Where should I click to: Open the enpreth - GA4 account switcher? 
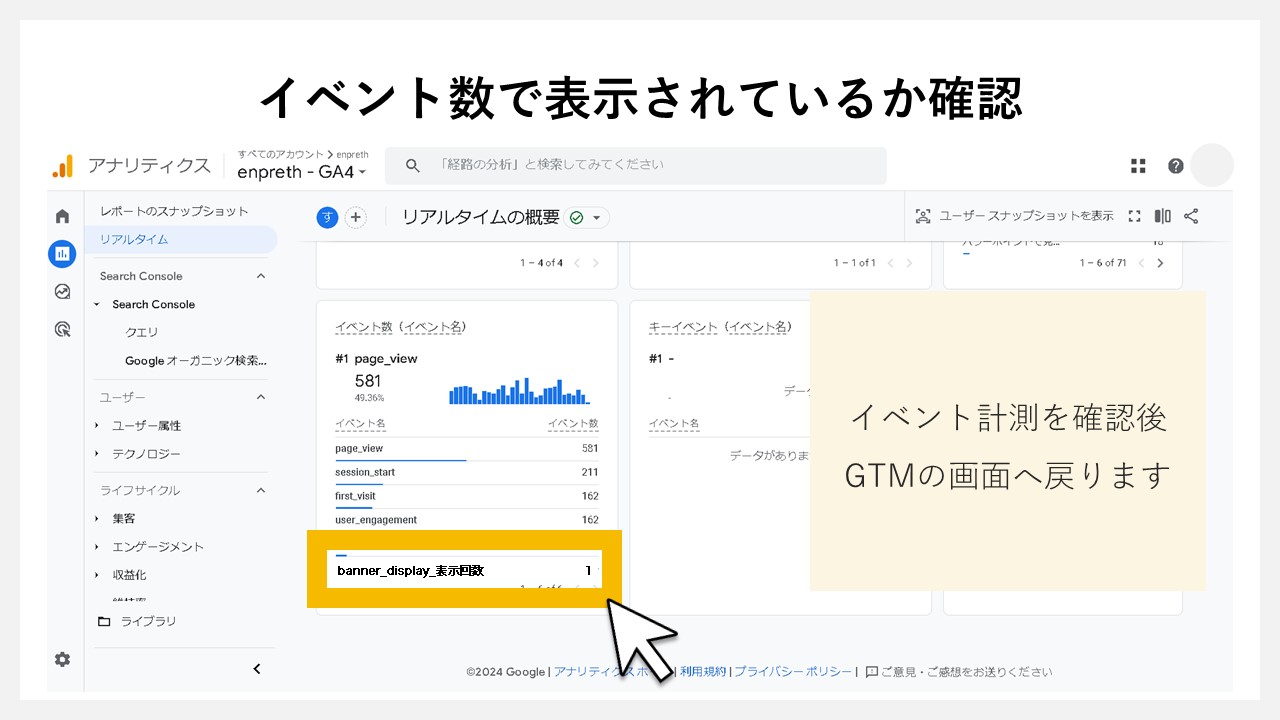coord(300,171)
